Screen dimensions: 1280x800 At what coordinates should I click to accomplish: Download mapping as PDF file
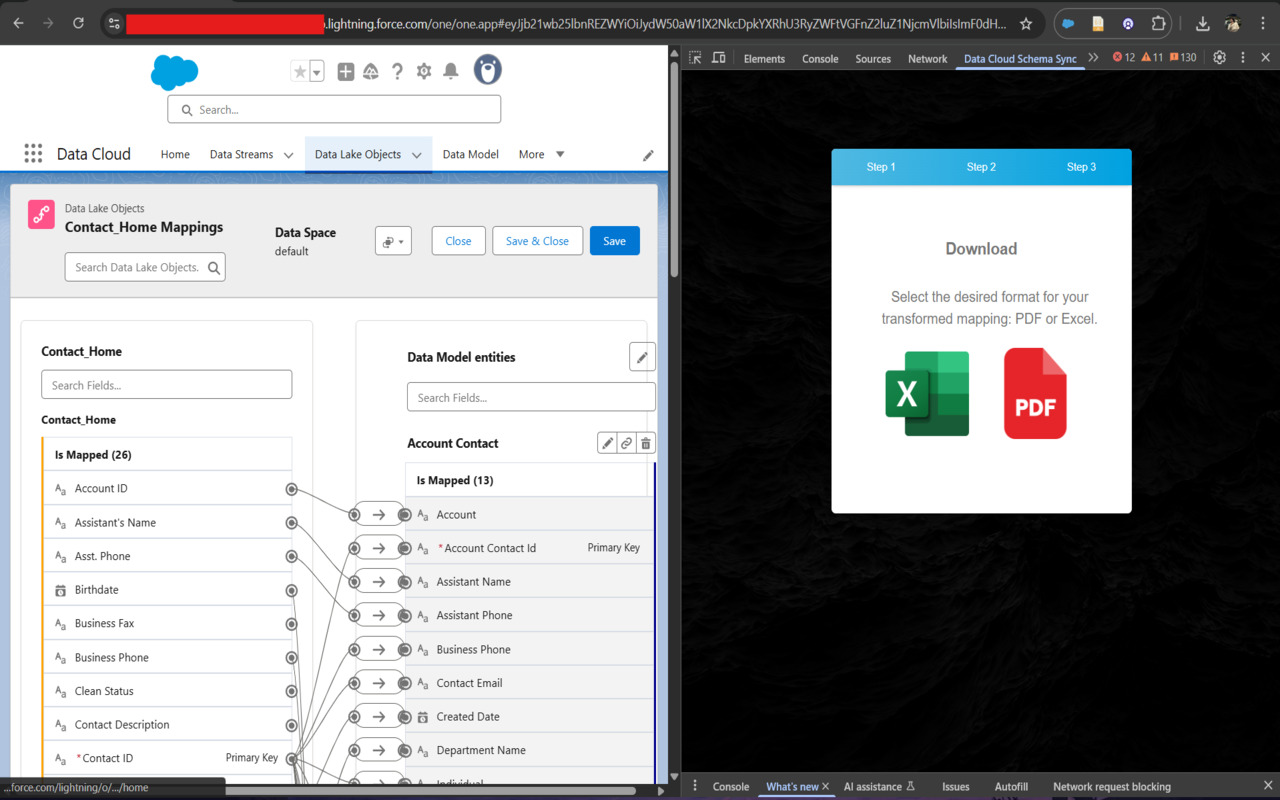(x=1035, y=393)
